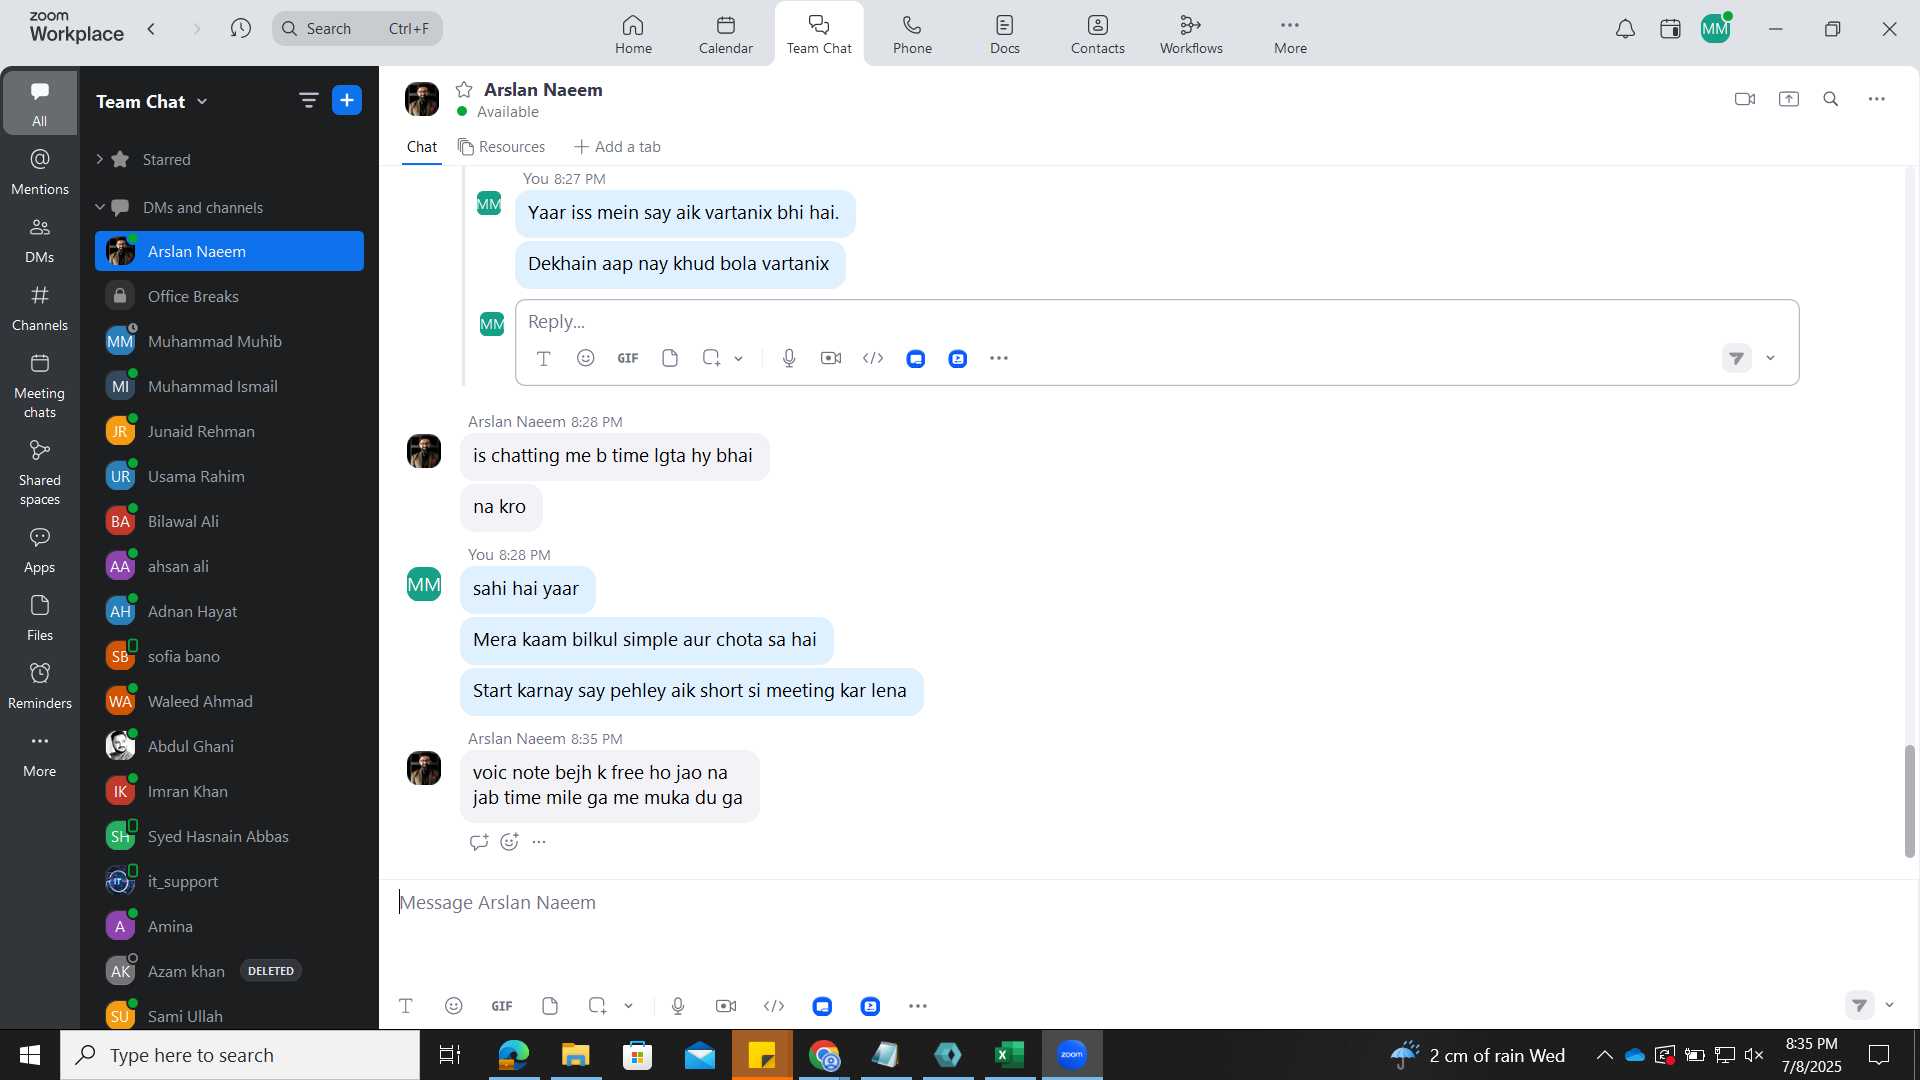Open the it_support chat

pyautogui.click(x=230, y=881)
